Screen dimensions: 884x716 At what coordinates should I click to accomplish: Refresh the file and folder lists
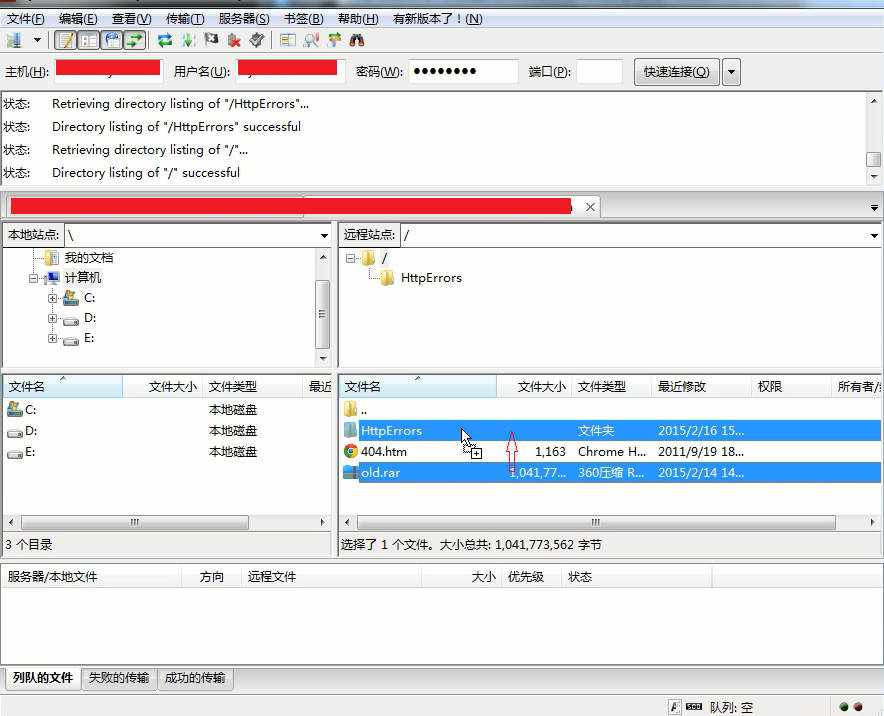[165, 40]
